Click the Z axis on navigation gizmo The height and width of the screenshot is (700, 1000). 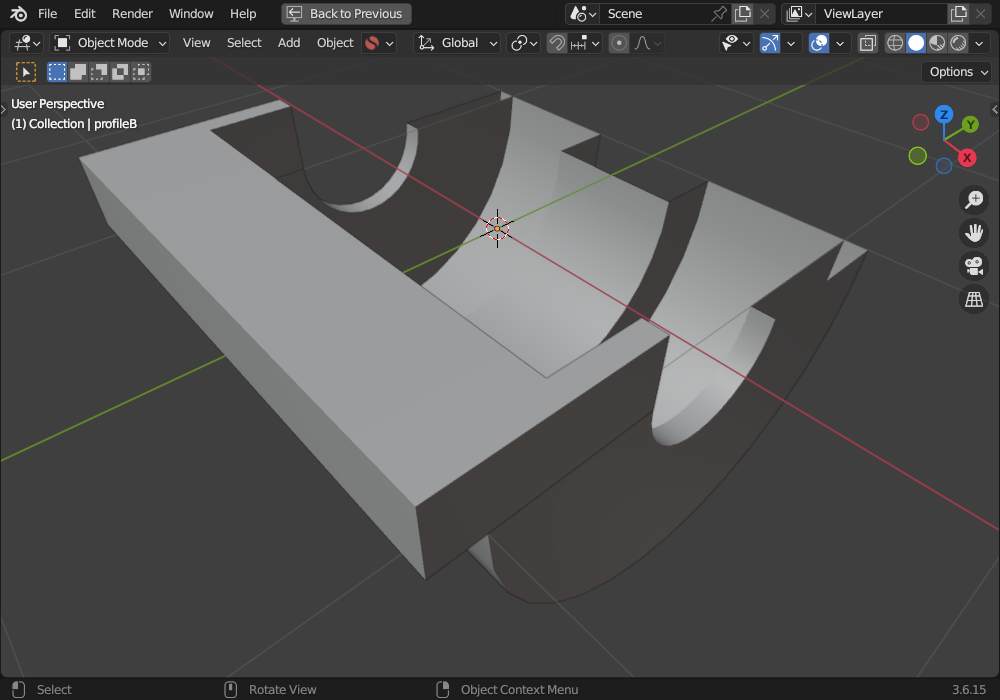[944, 115]
